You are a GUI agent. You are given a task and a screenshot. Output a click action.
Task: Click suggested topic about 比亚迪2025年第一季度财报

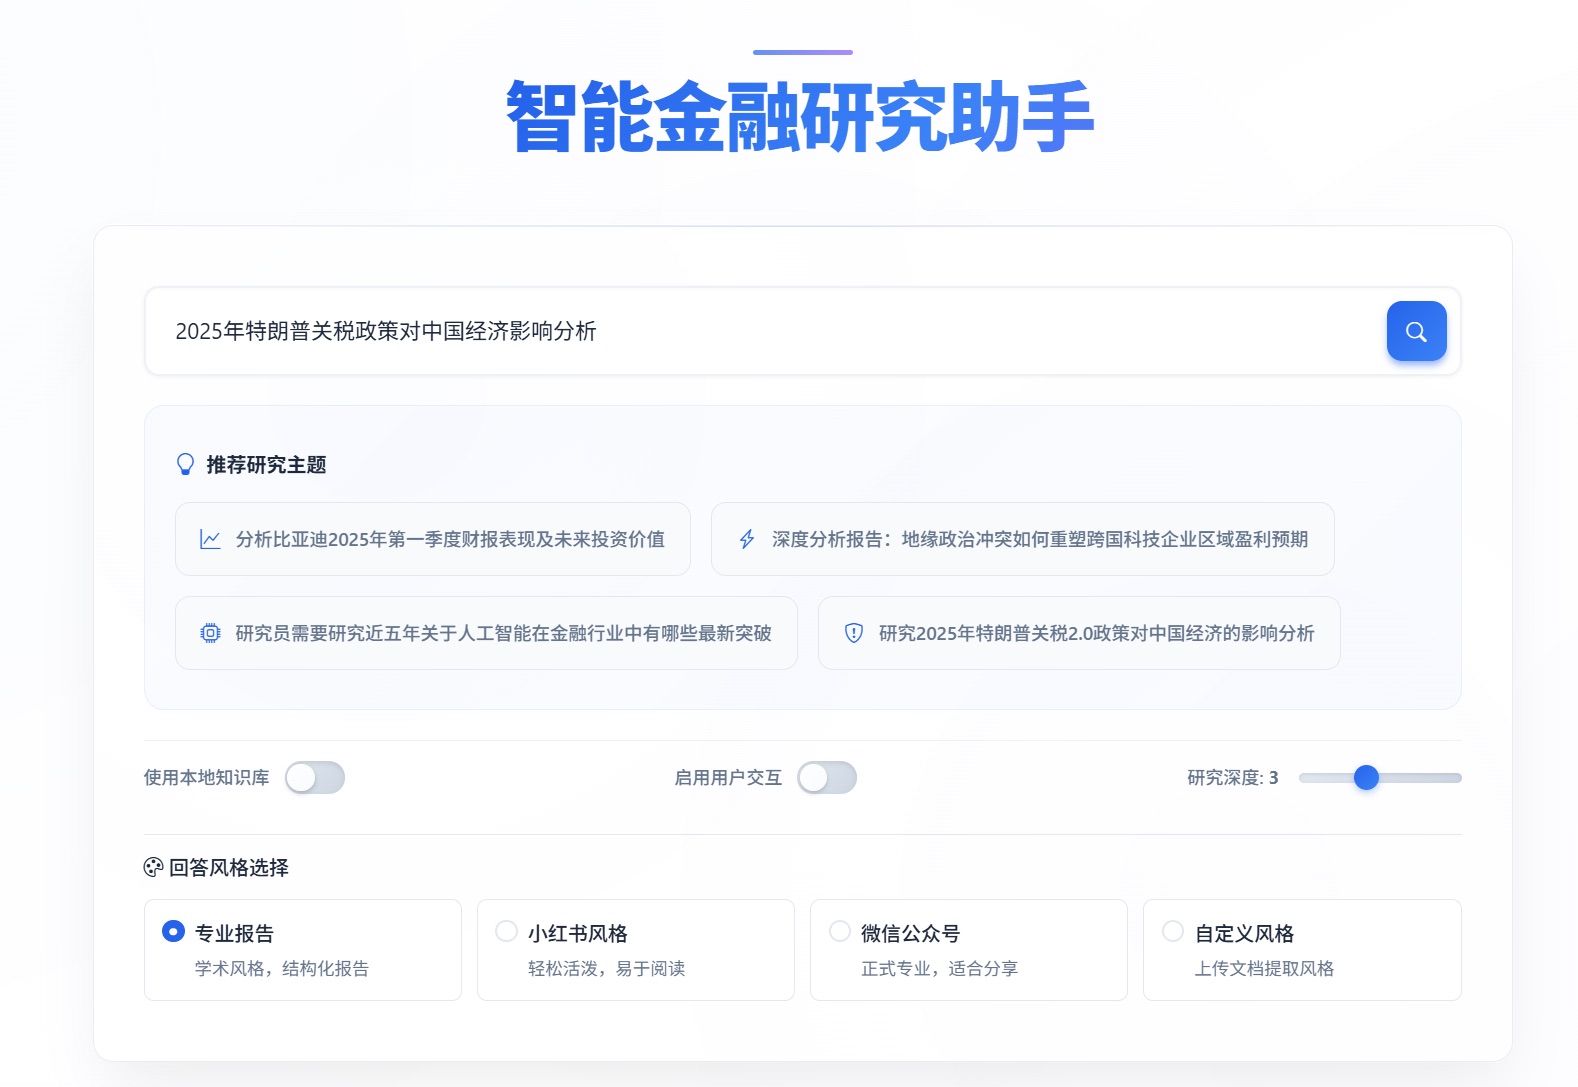[x=450, y=540]
